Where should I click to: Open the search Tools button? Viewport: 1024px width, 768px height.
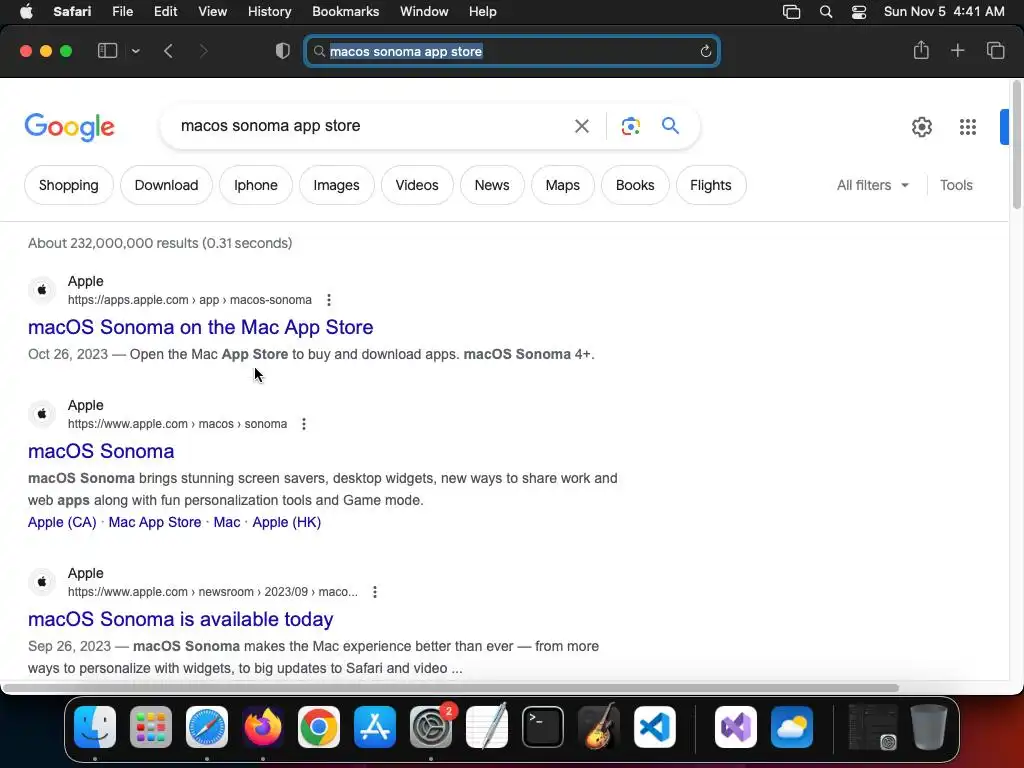pos(956,185)
